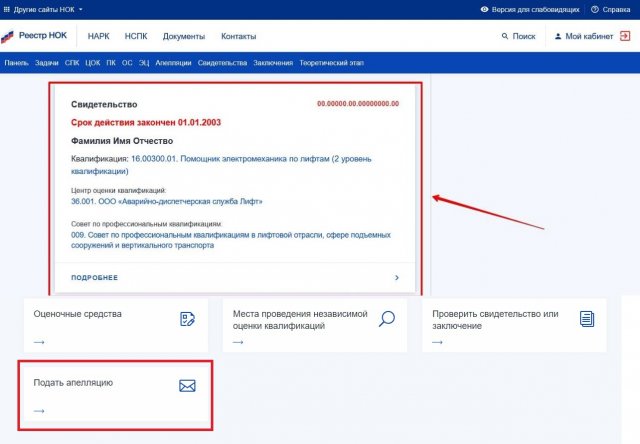Click the Справка question mark icon

coord(595,9)
